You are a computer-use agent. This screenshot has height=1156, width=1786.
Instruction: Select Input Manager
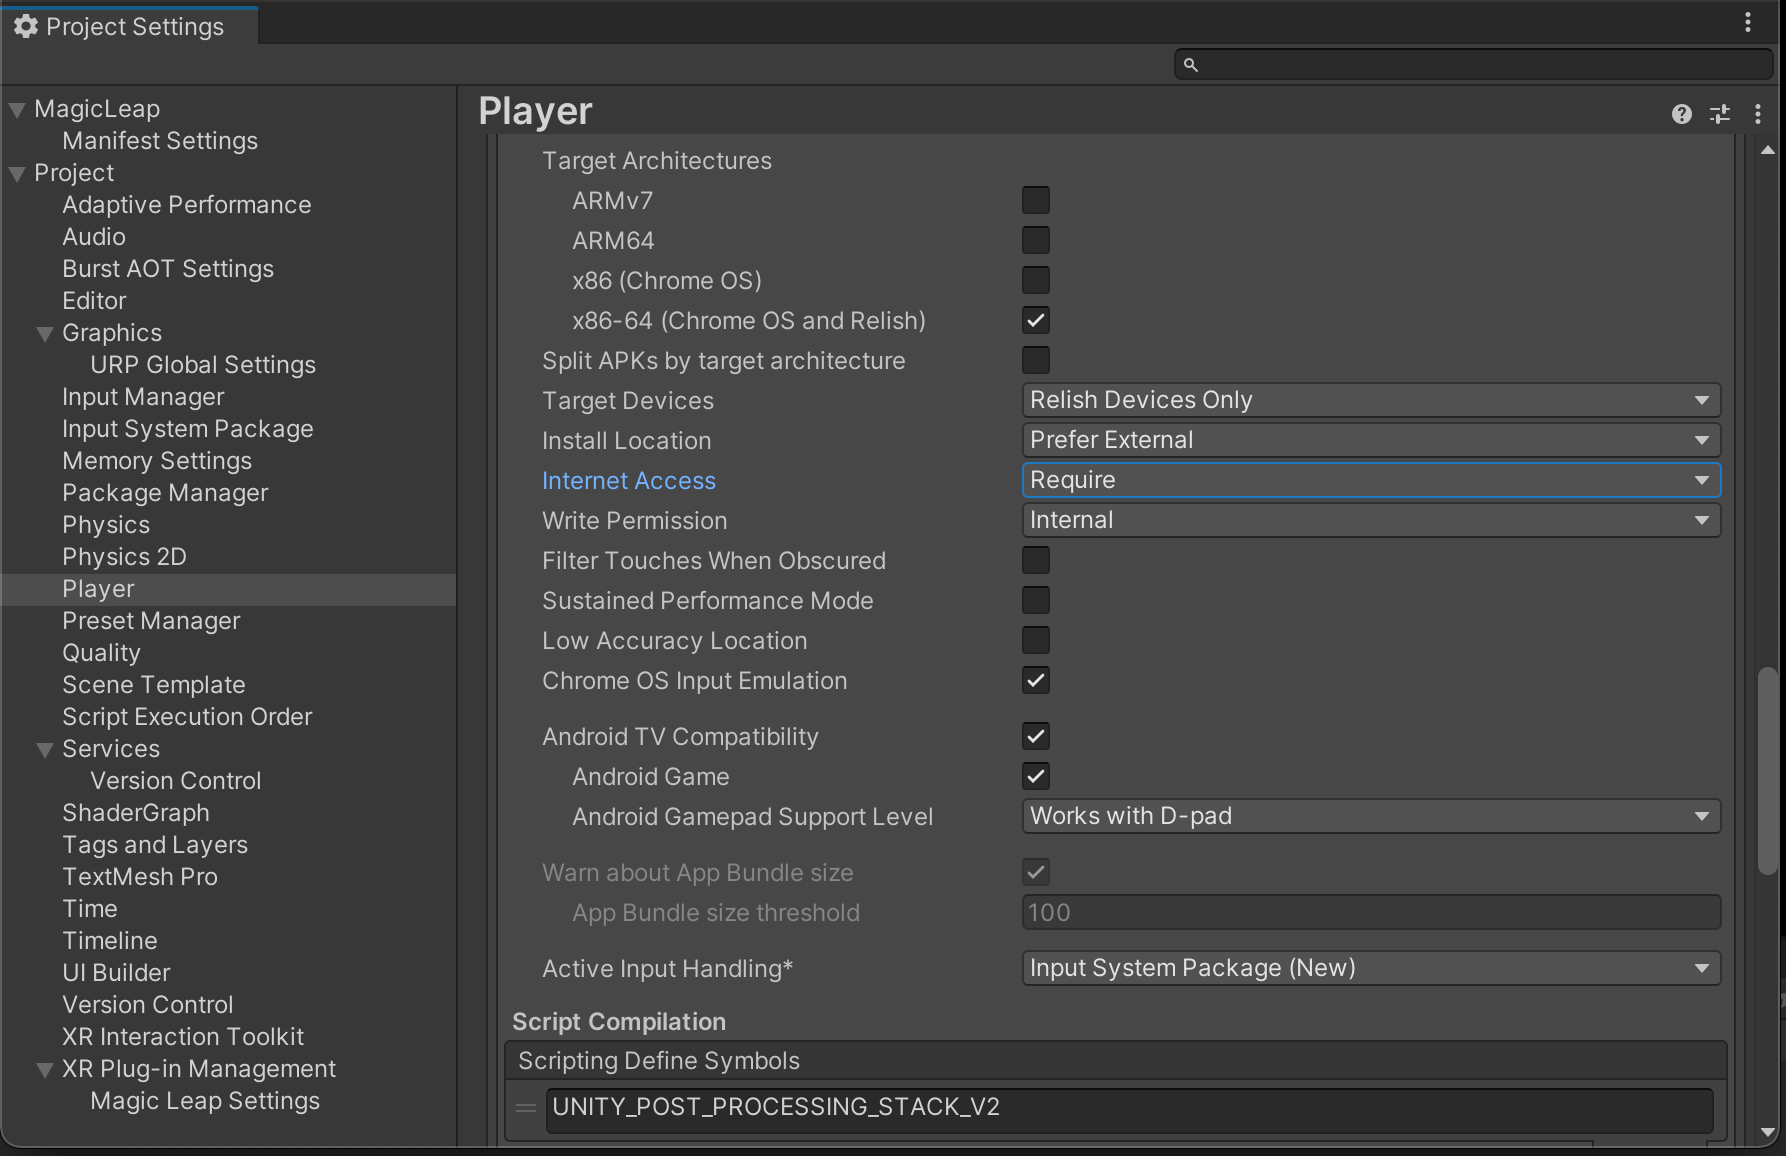143,397
